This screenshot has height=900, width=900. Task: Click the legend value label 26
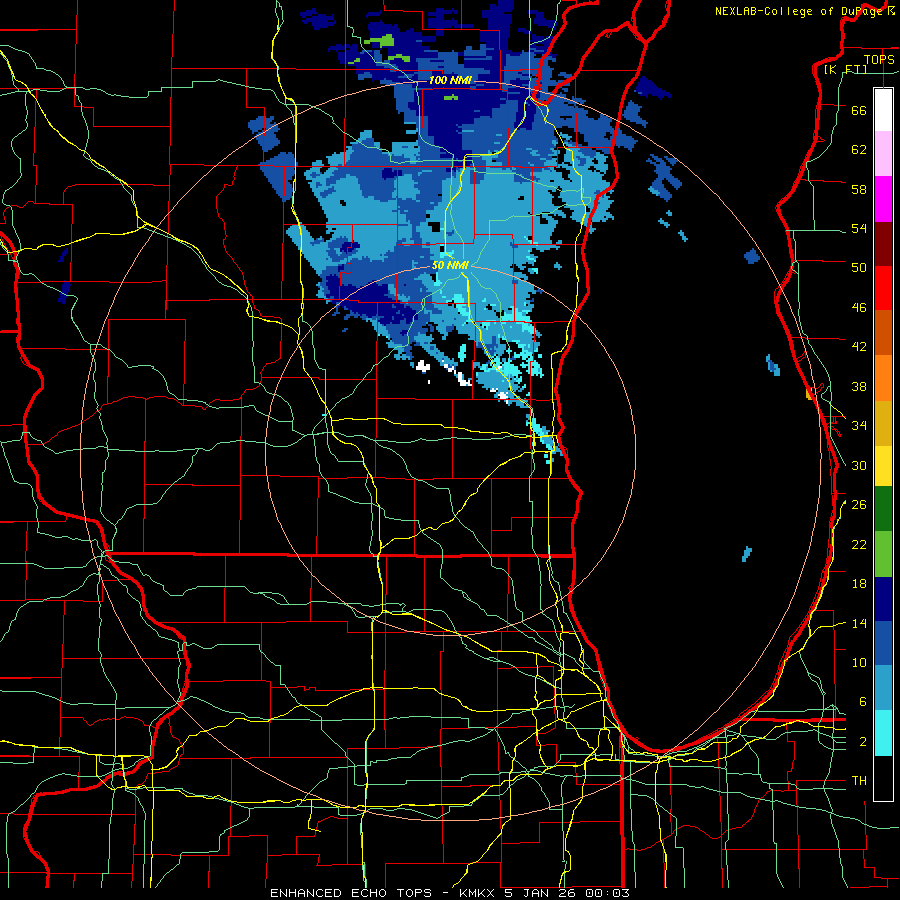click(859, 505)
